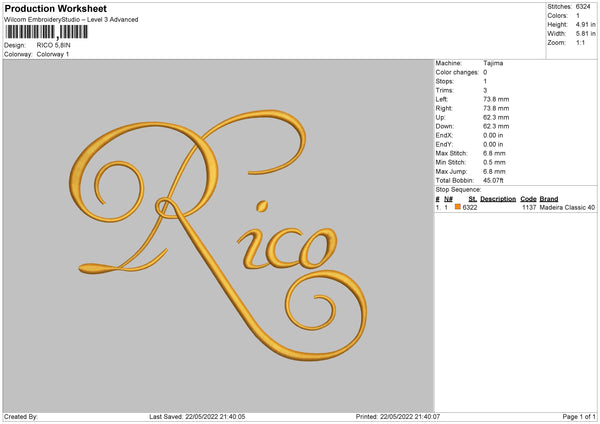Click the orange thread color swatch

tap(458, 207)
